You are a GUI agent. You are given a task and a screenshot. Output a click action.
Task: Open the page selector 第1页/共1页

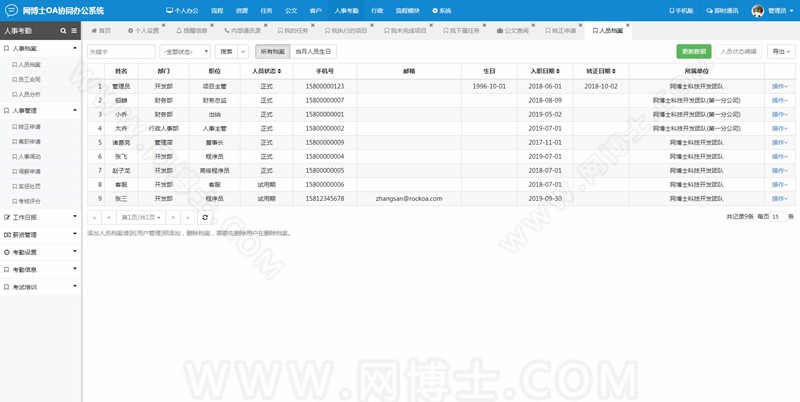[x=141, y=217]
